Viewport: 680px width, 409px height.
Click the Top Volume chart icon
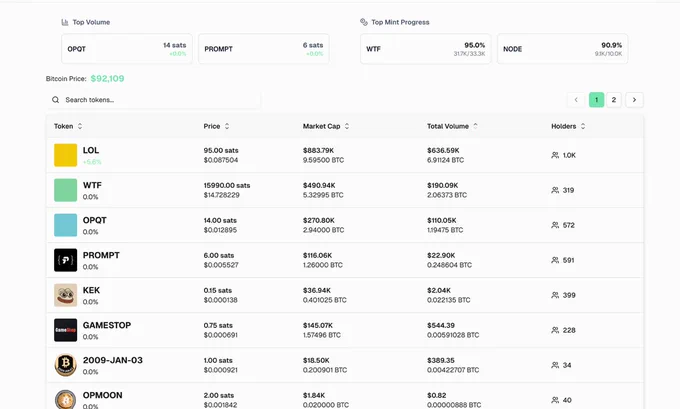tap(65, 22)
